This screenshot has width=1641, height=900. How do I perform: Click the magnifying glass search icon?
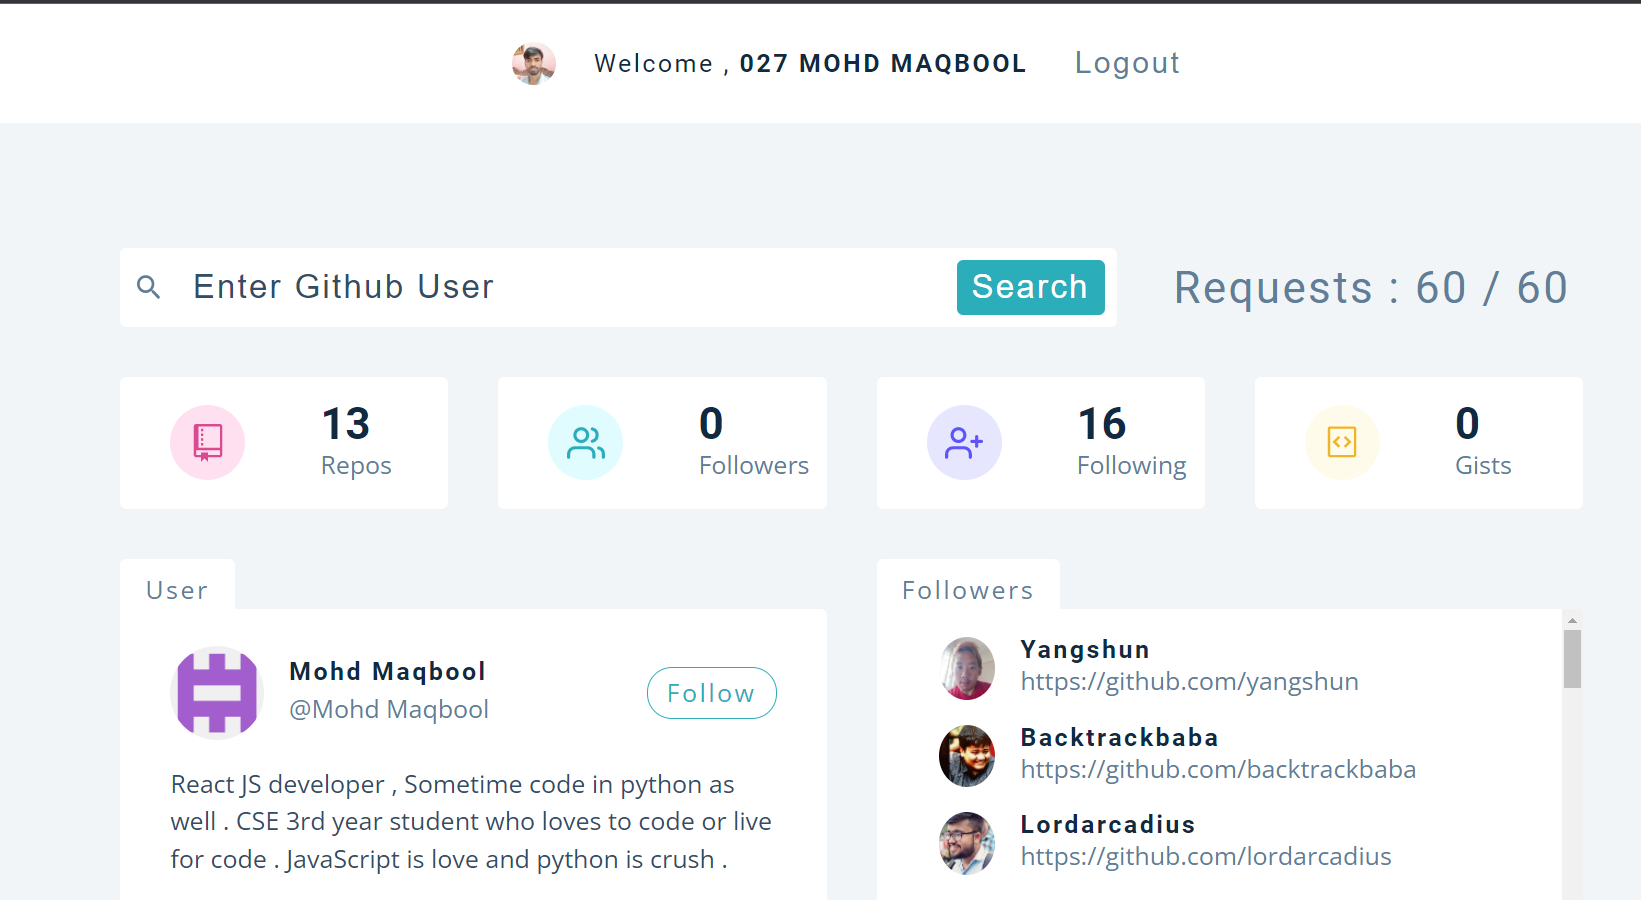coord(148,288)
